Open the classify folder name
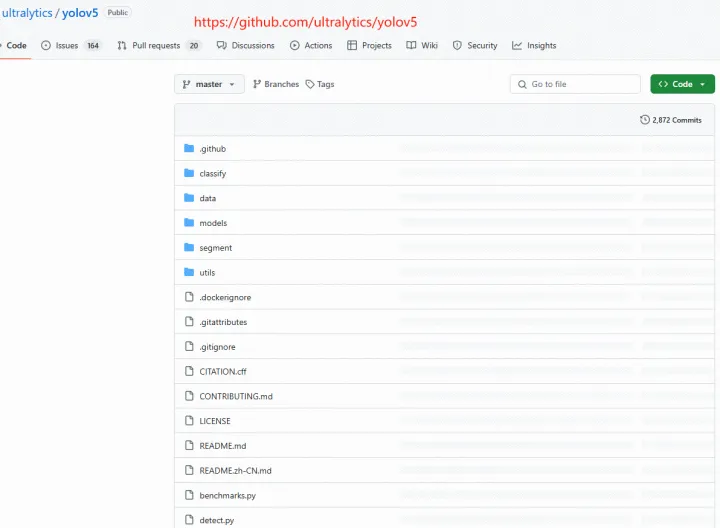The width and height of the screenshot is (721, 528). point(213,173)
